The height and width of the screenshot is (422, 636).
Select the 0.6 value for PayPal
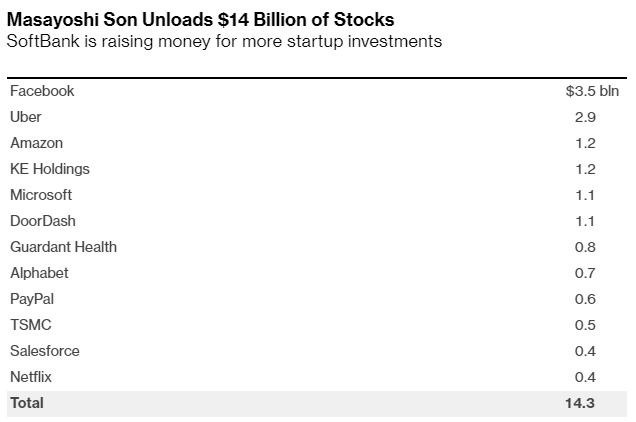click(586, 299)
